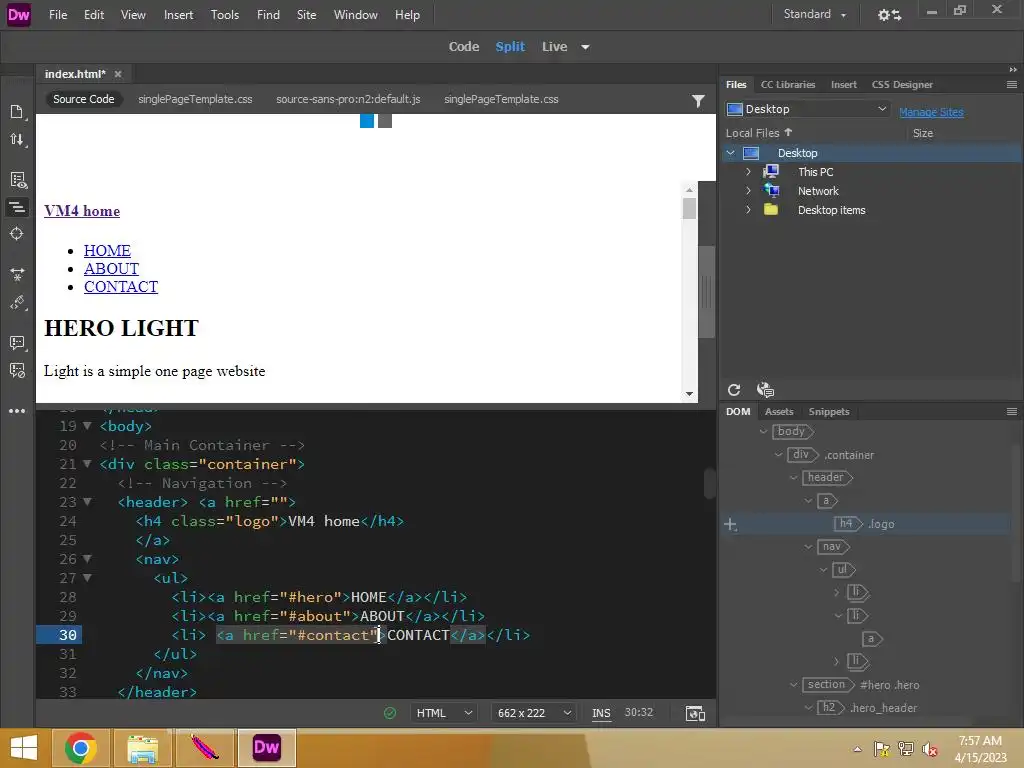Open the Insert menu
The image size is (1024, 768).
click(x=178, y=14)
